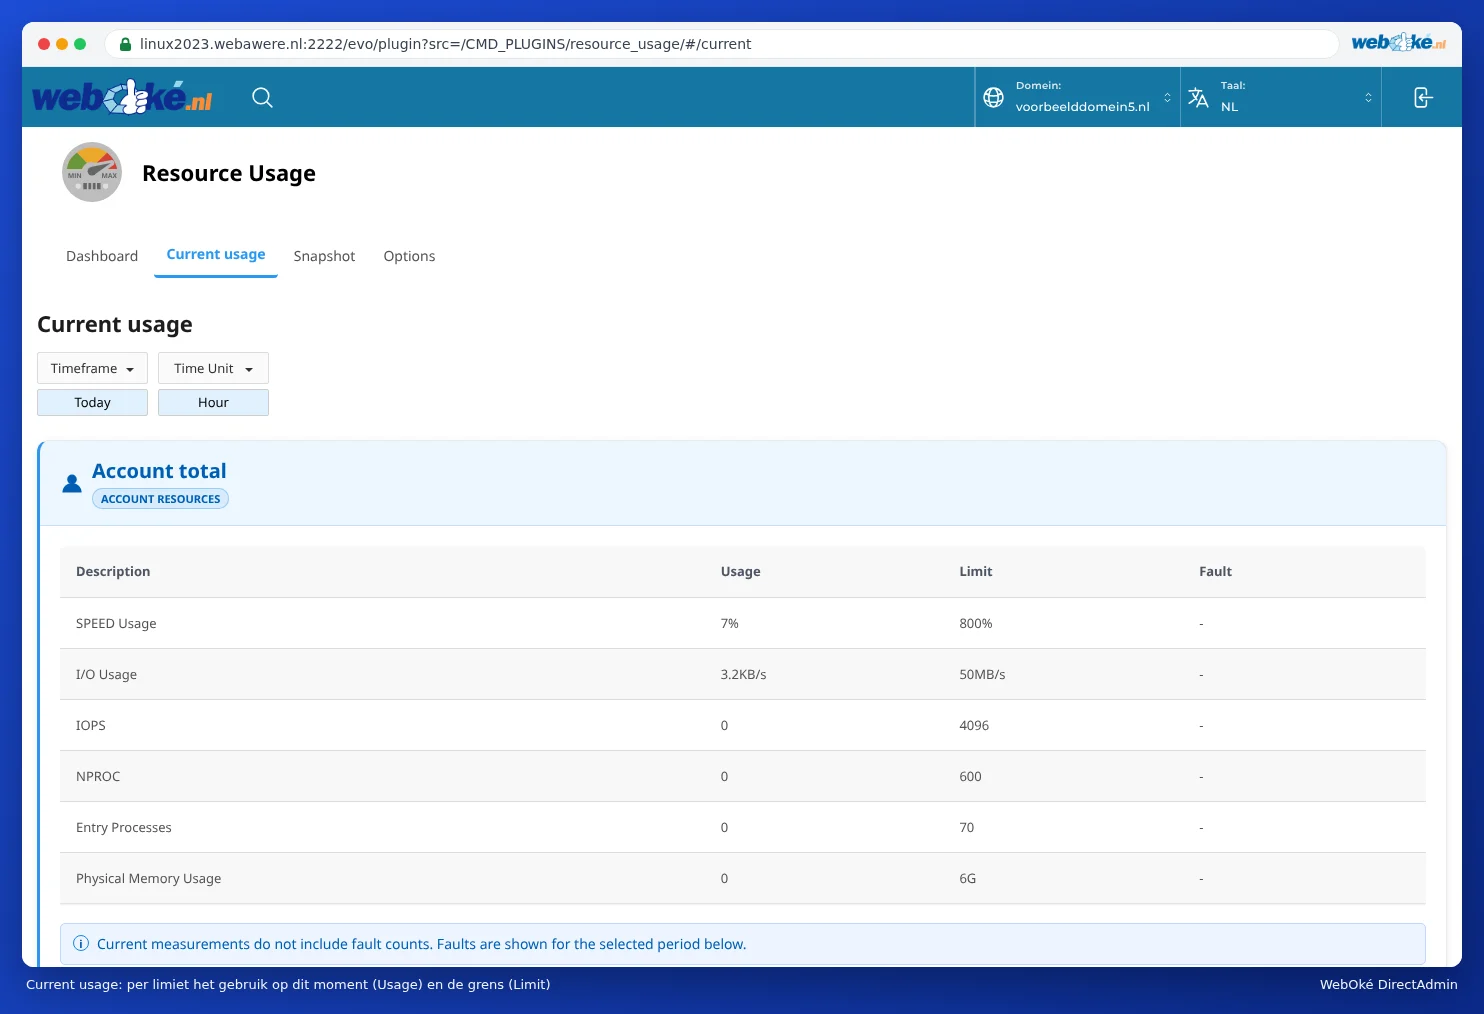
Task: Click the Resource Usage gauge icon
Action: [92, 172]
